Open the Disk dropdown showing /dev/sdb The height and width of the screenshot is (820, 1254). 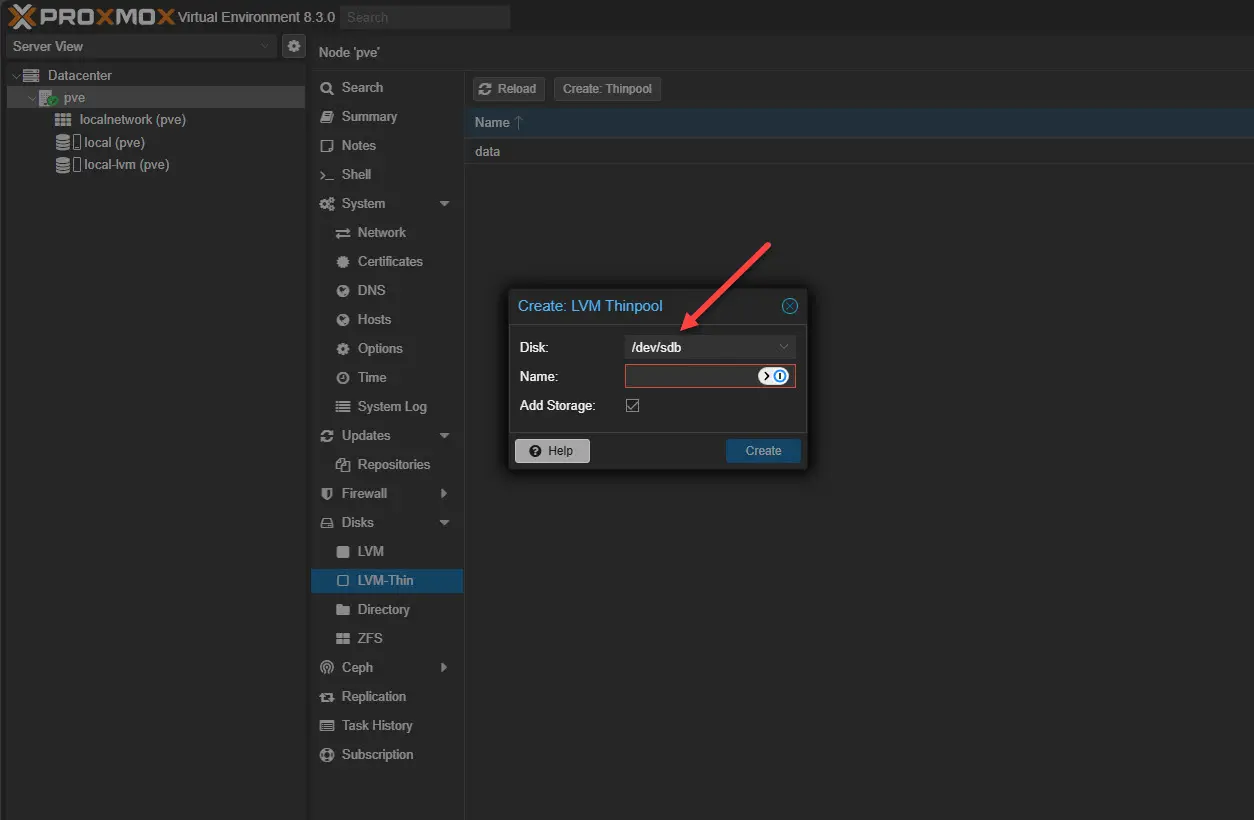[710, 348]
